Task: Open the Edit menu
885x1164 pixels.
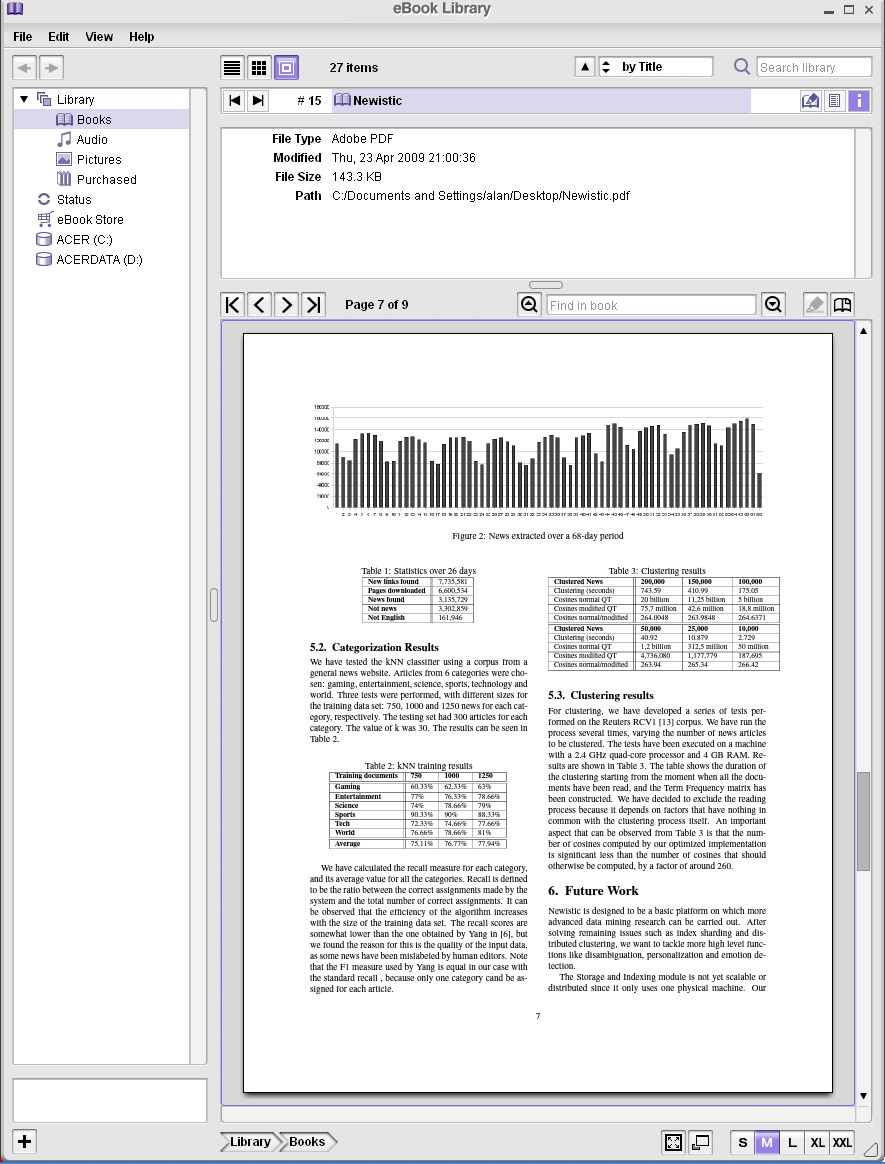Action: [x=59, y=36]
